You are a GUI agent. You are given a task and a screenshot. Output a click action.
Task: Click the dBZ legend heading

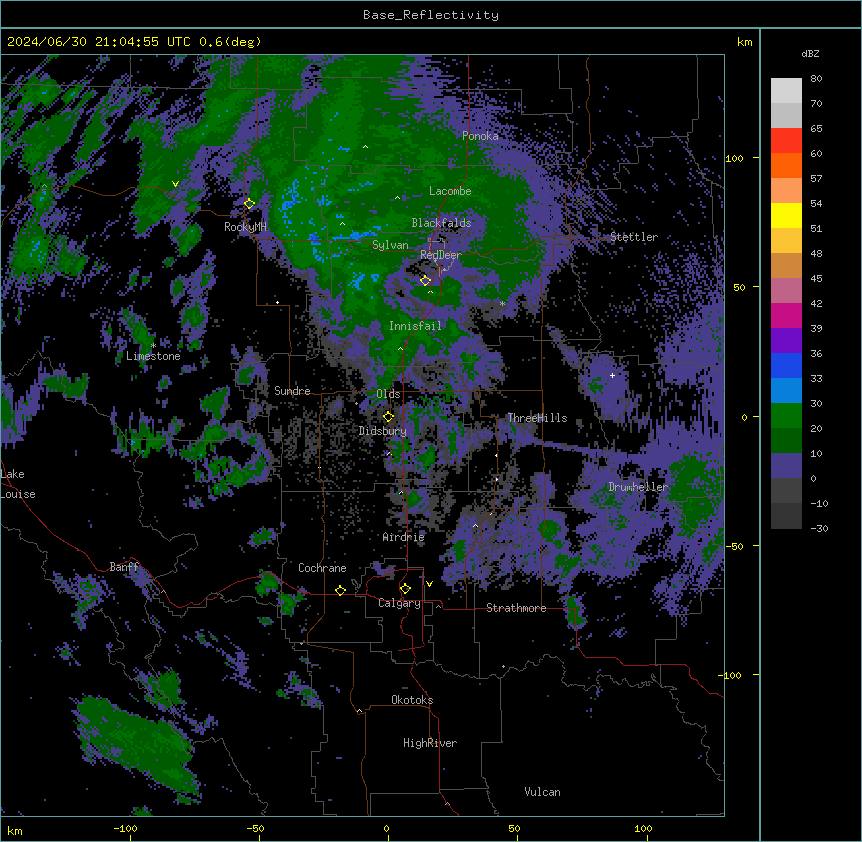click(810, 54)
